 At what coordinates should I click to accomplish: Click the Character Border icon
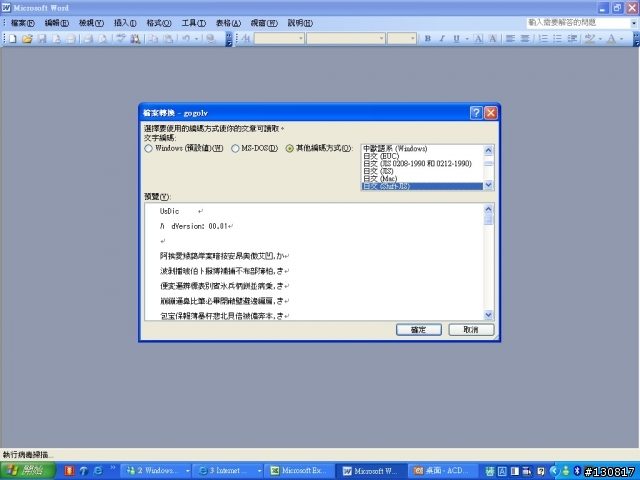(x=478, y=39)
